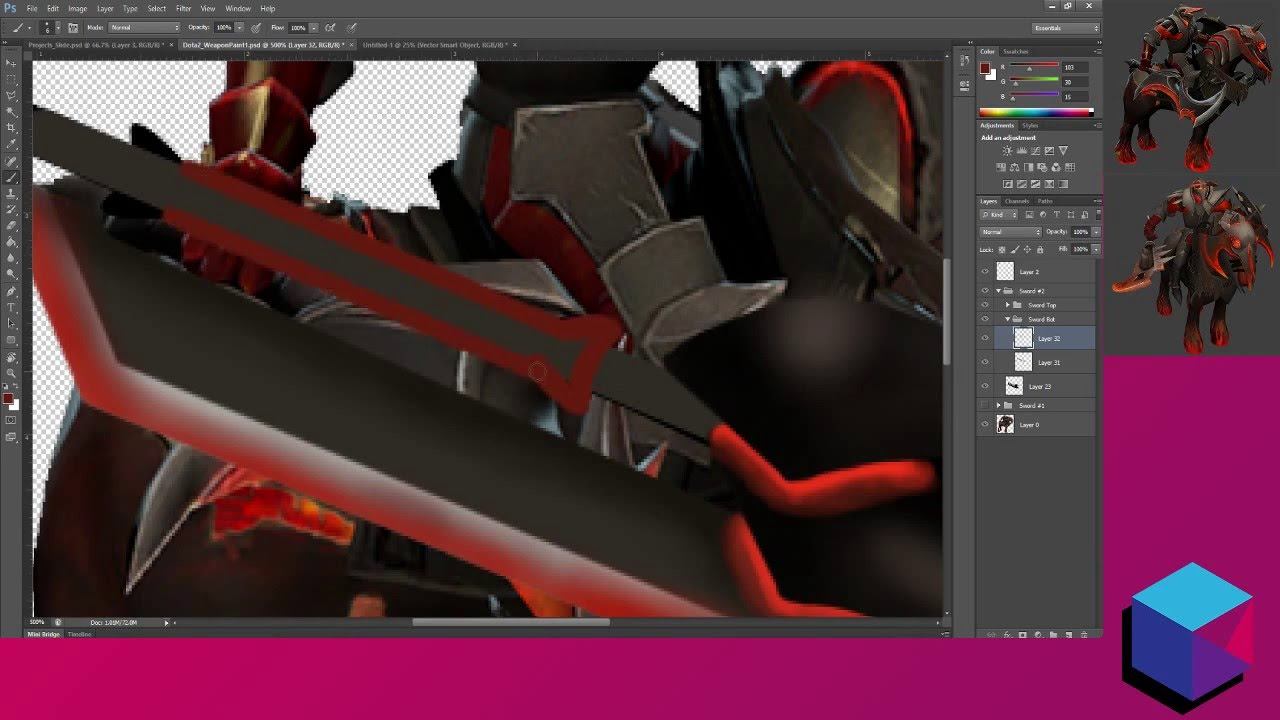The image size is (1280, 720).
Task: Switch to the Swatches tab
Action: [x=1015, y=51]
